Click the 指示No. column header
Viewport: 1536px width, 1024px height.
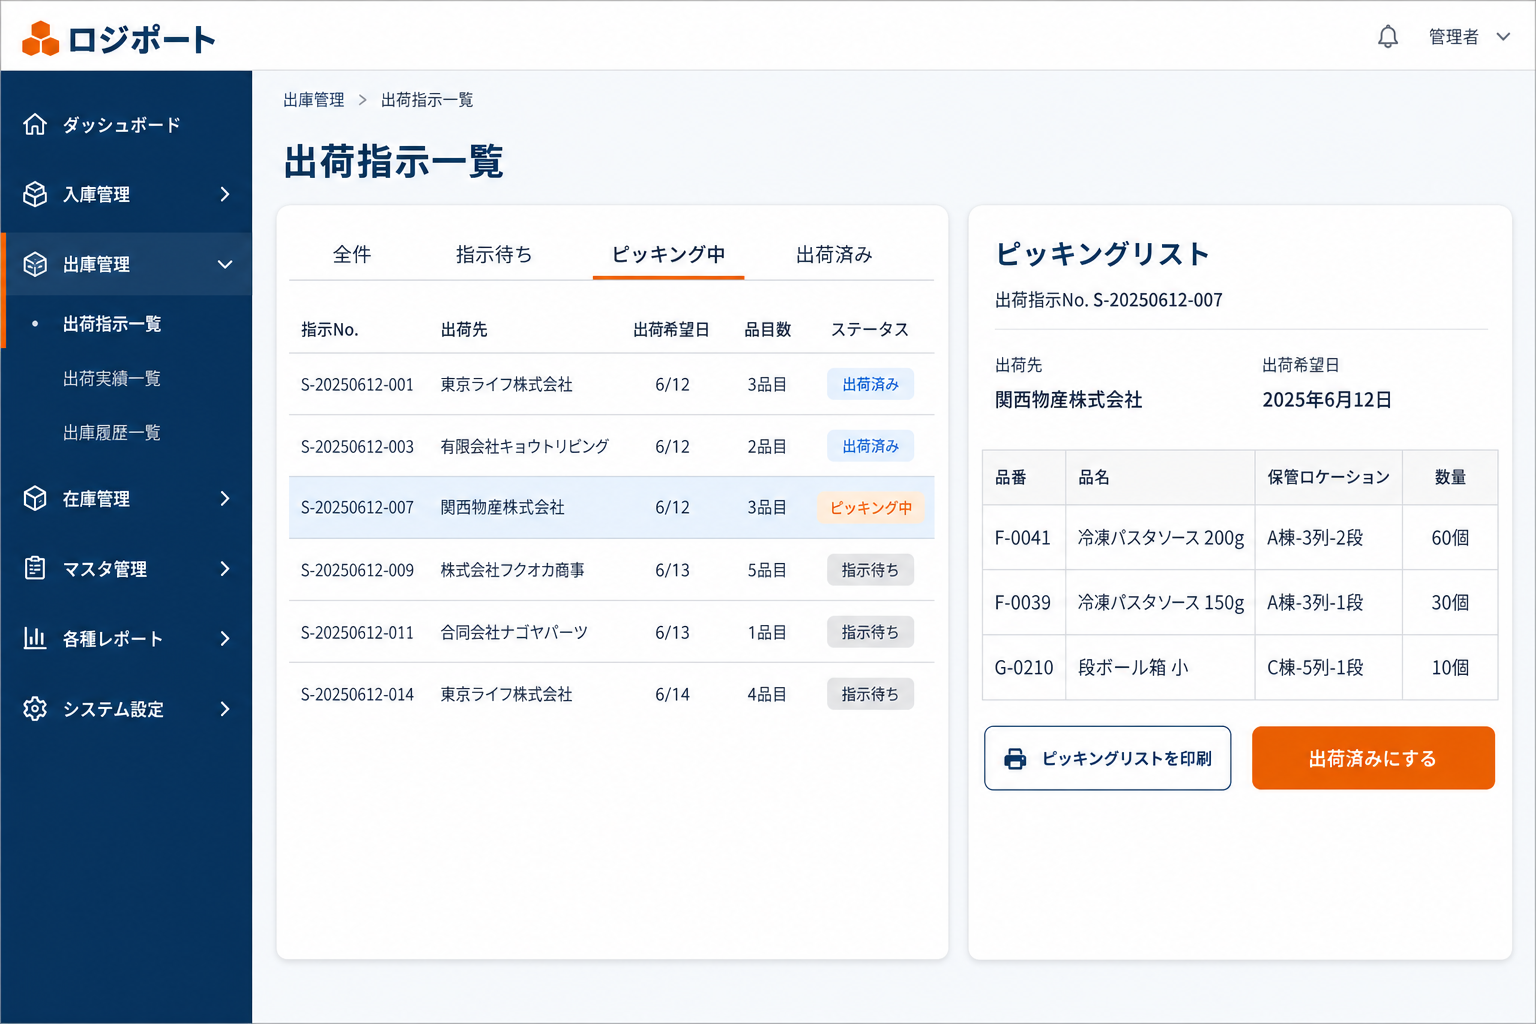tap(330, 329)
